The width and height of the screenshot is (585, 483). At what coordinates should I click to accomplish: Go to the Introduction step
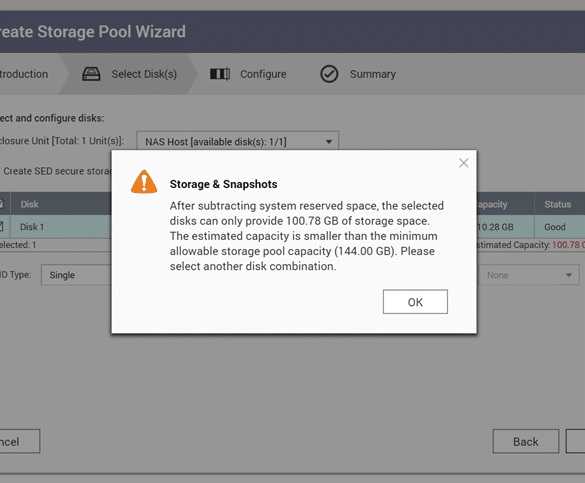[24, 74]
